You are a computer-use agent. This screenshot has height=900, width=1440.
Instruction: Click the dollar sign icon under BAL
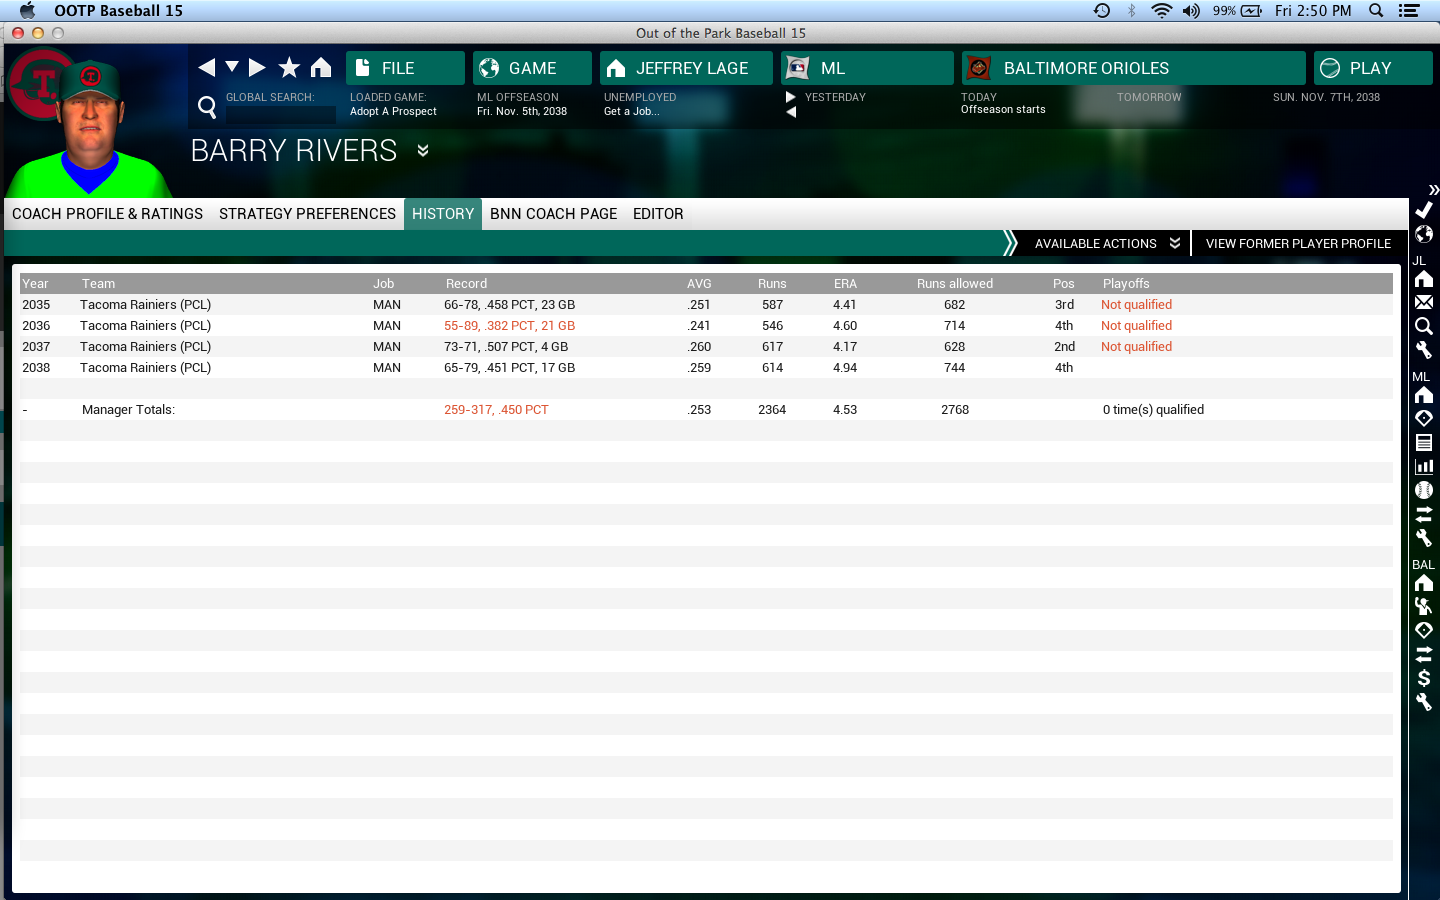[1424, 678]
